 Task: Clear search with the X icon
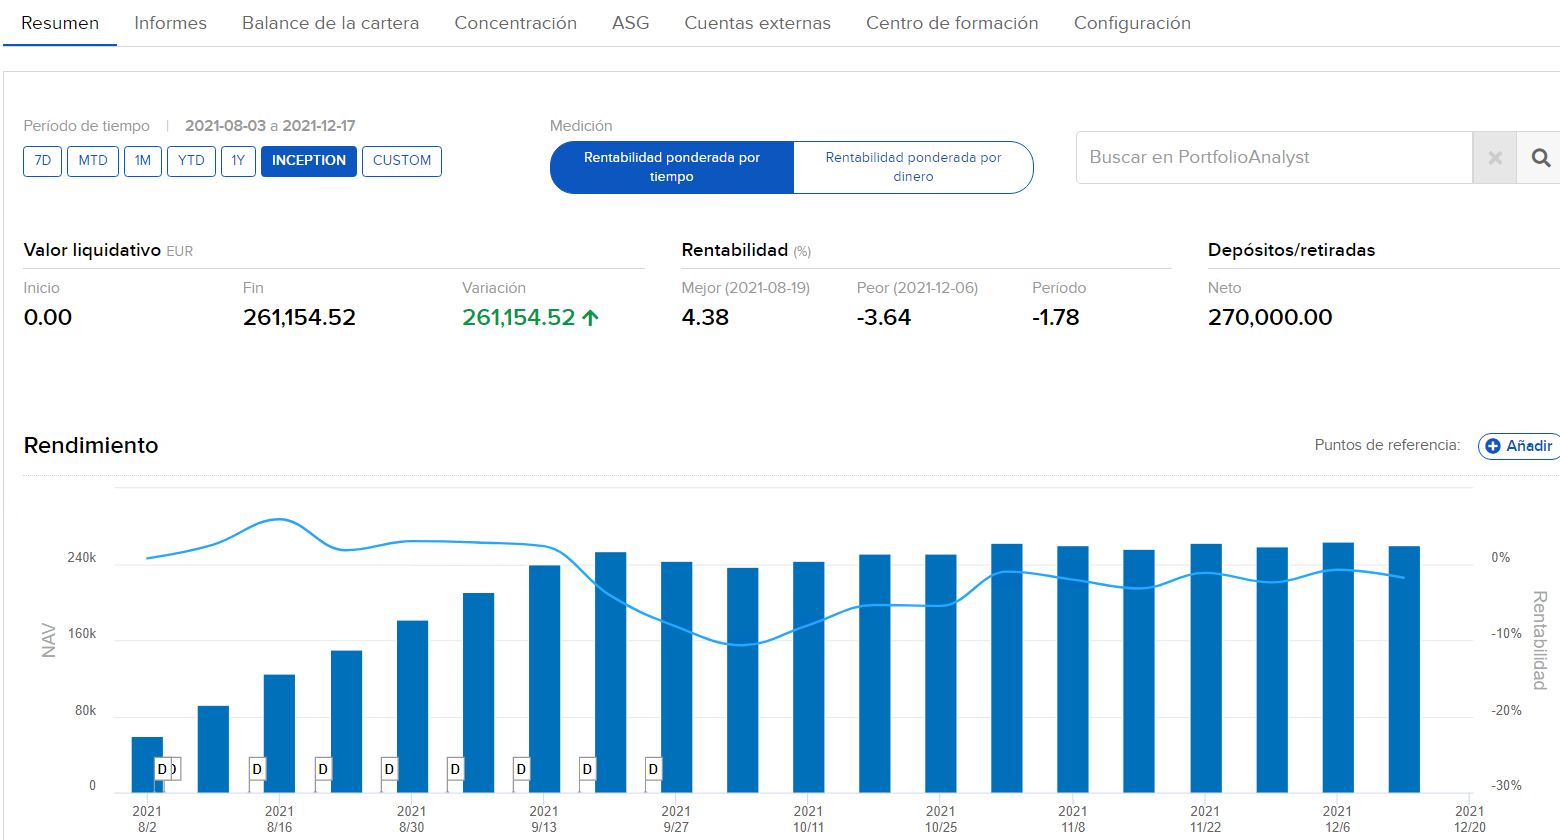pos(1495,158)
